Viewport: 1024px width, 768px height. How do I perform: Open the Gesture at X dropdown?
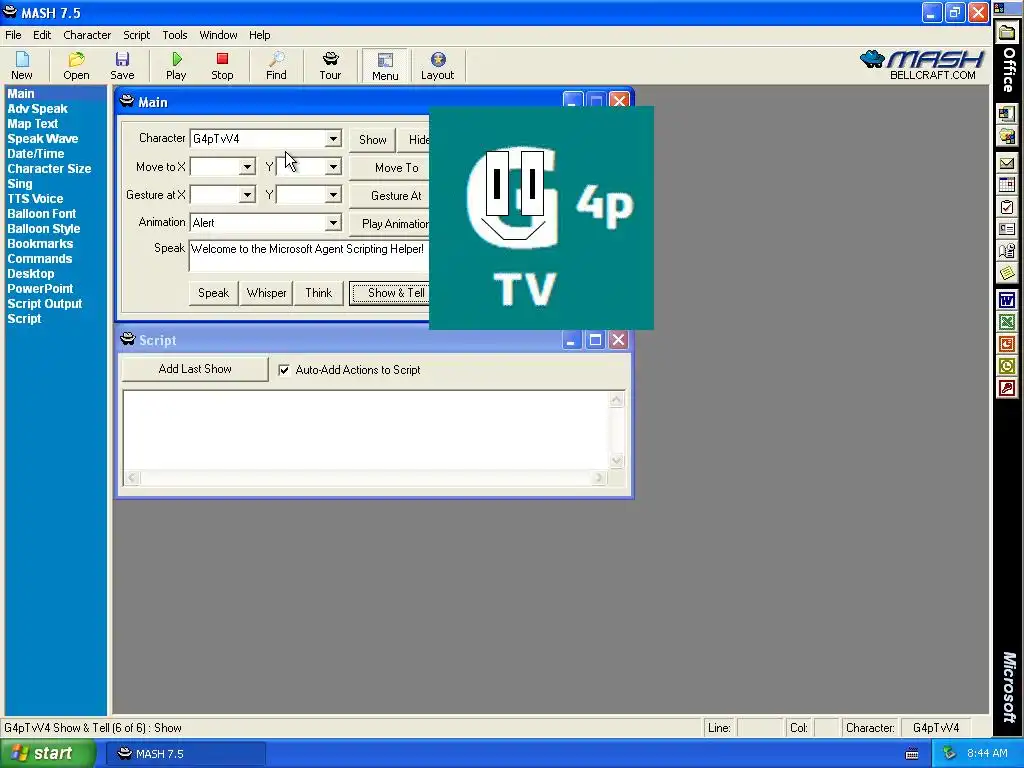coord(247,195)
